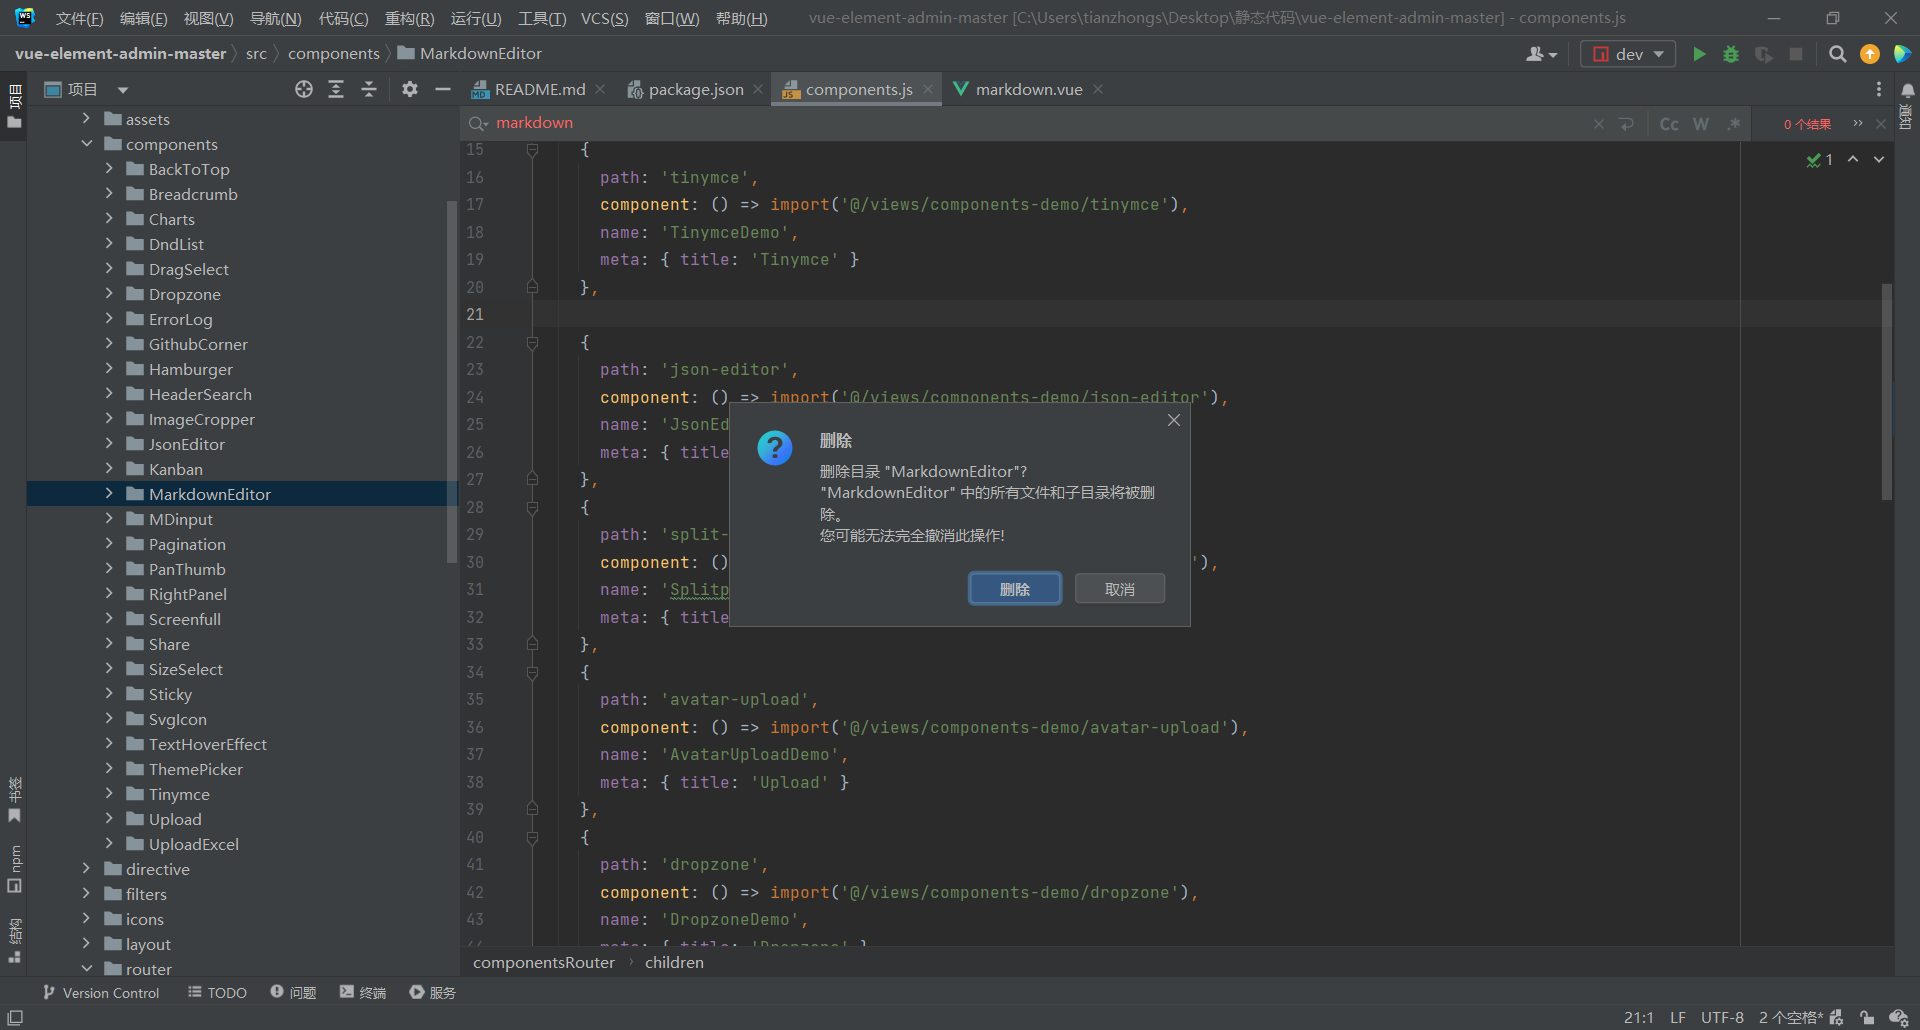Open the dev run configuration dropdown
This screenshot has height=1030, width=1920.
pos(1628,54)
